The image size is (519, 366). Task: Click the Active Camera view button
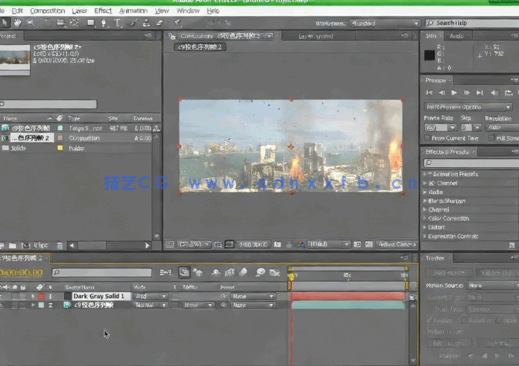click(397, 244)
